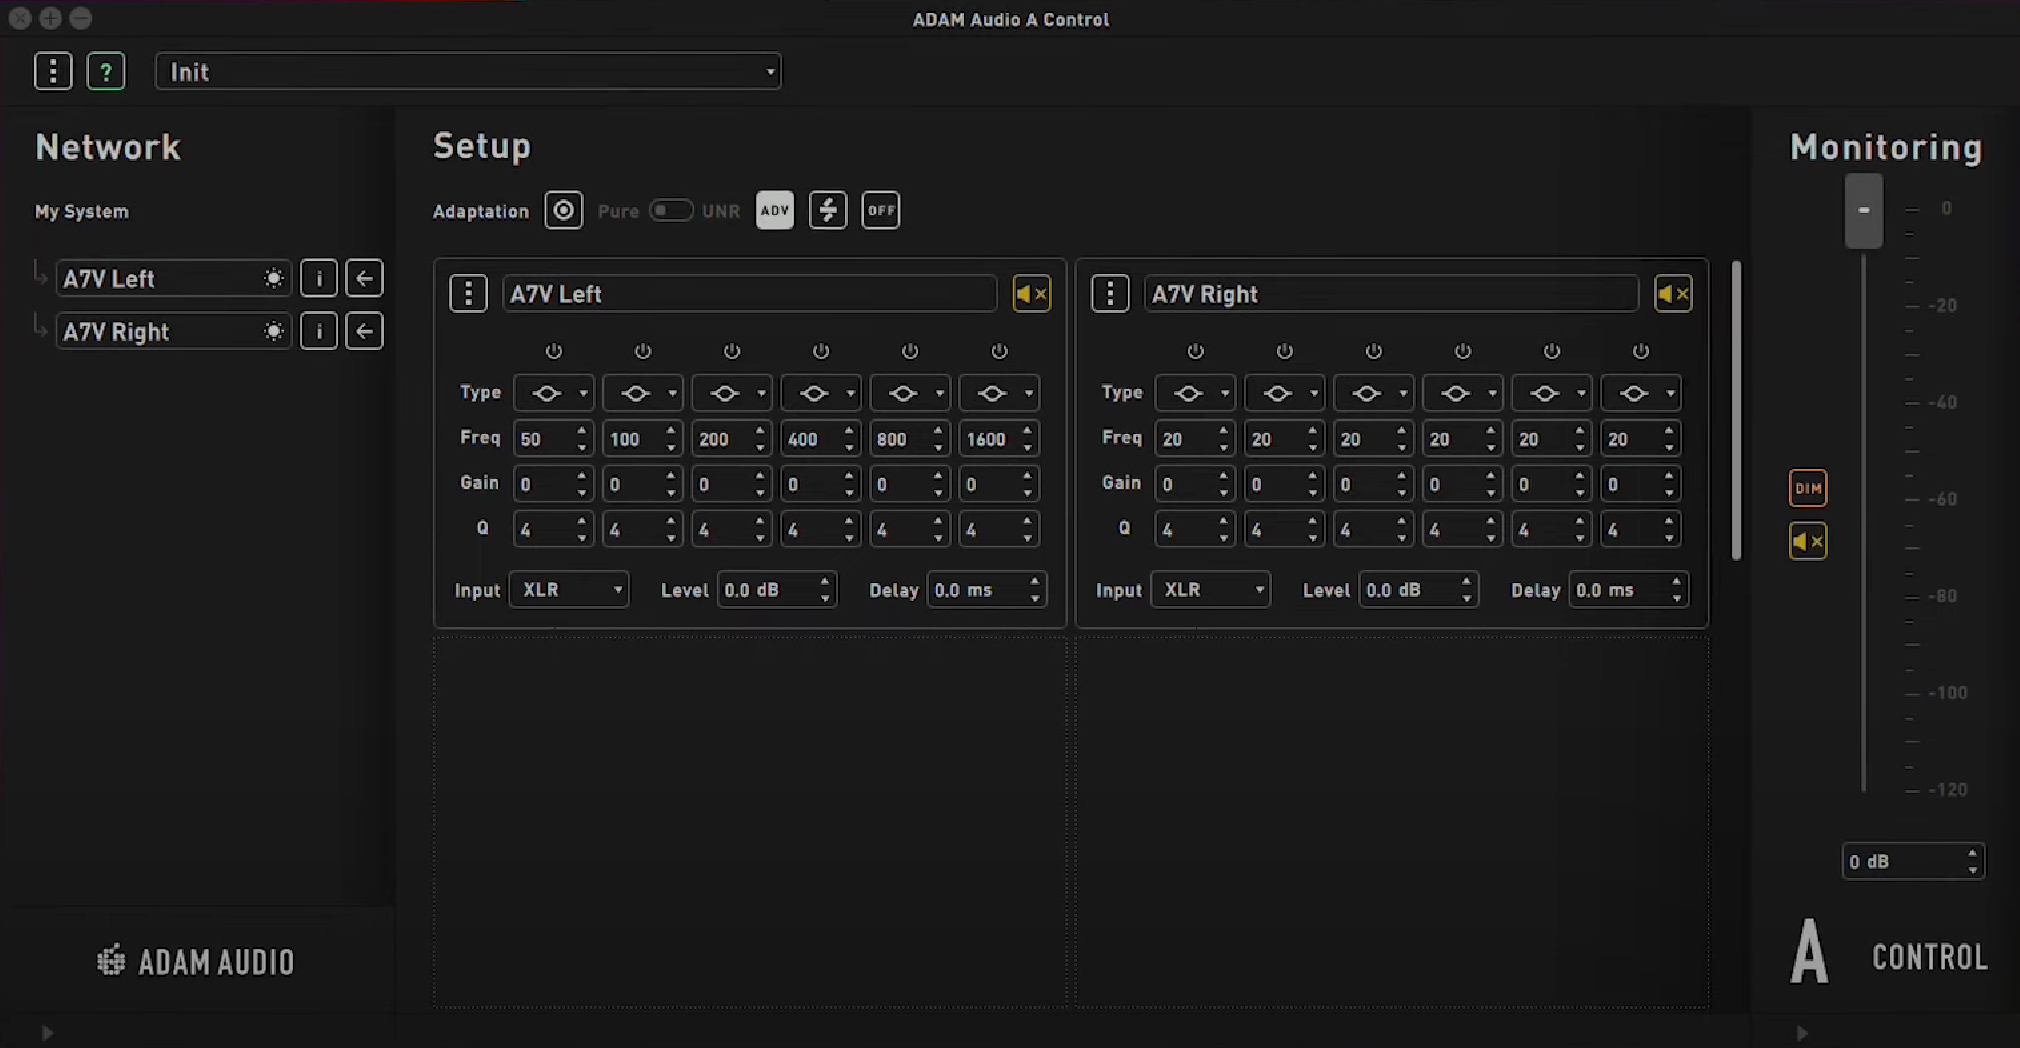Click A7V Right Level 0.0 dB field
This screenshot has height=1048, width=2020.
[1419, 590]
